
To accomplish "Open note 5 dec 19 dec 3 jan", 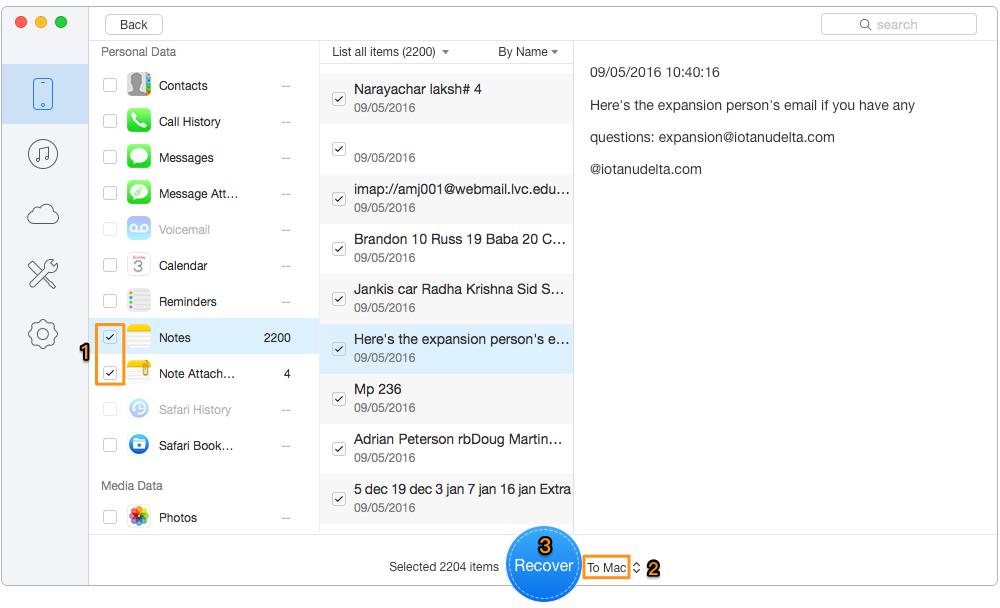I will tap(446, 498).
